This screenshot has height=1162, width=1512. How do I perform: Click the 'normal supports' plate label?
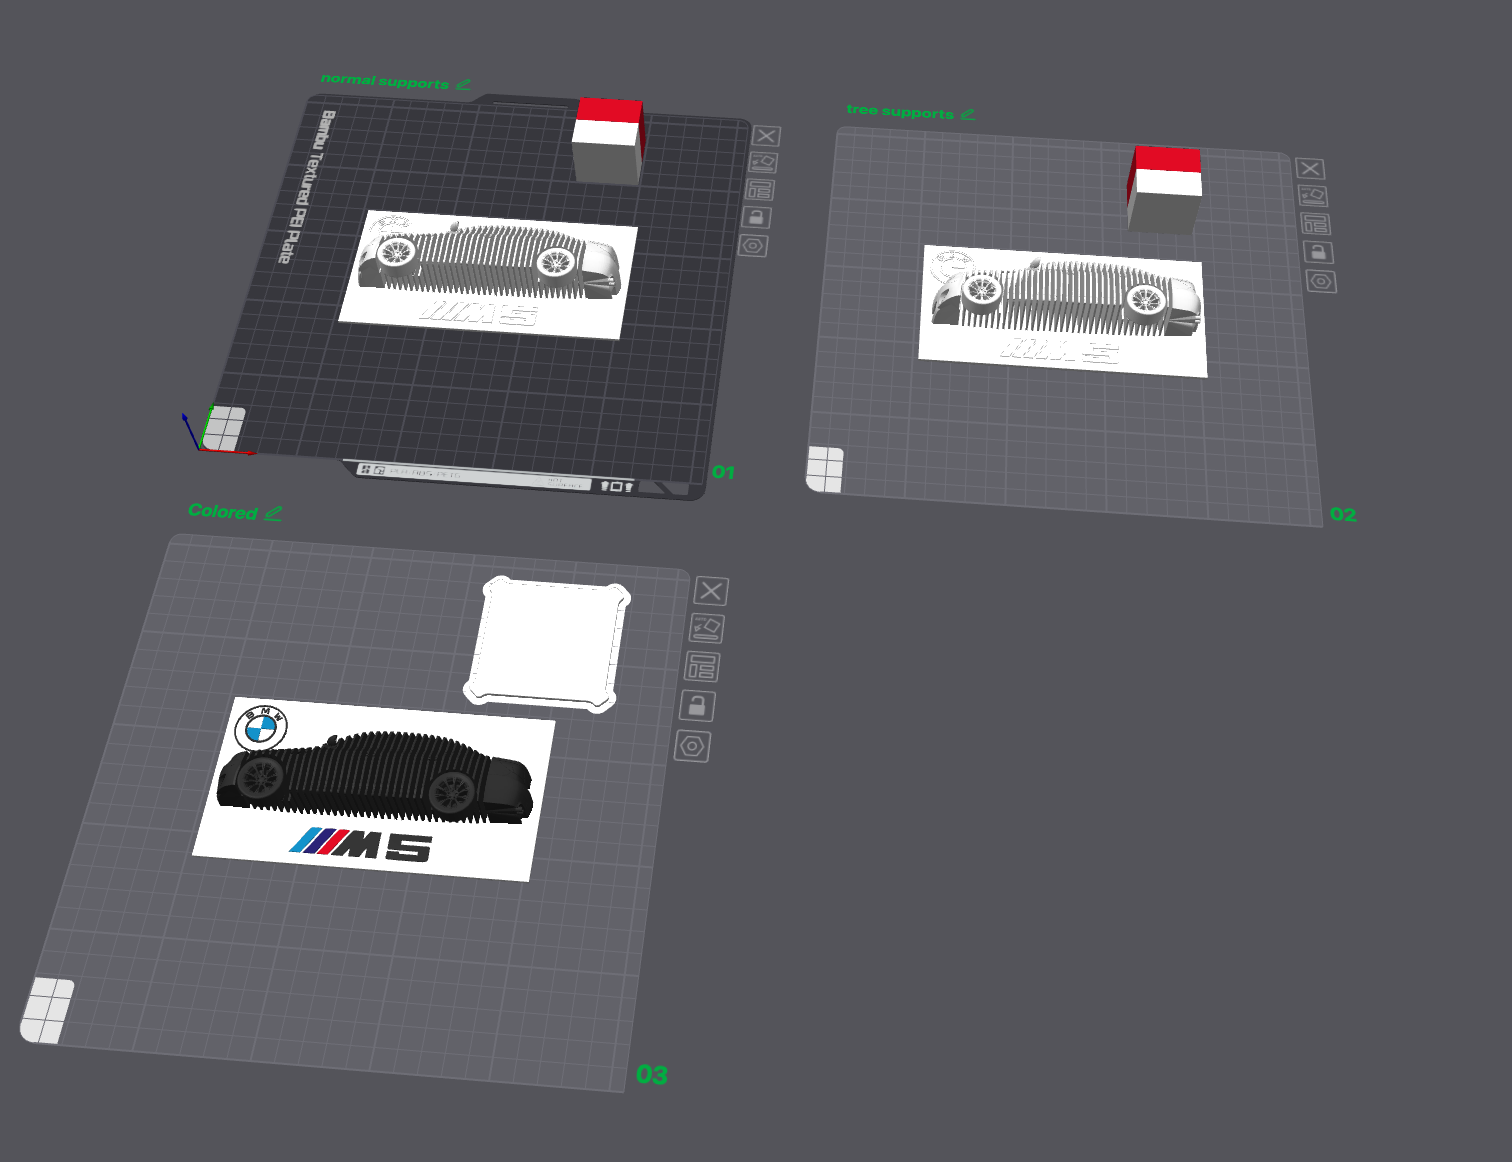[385, 81]
